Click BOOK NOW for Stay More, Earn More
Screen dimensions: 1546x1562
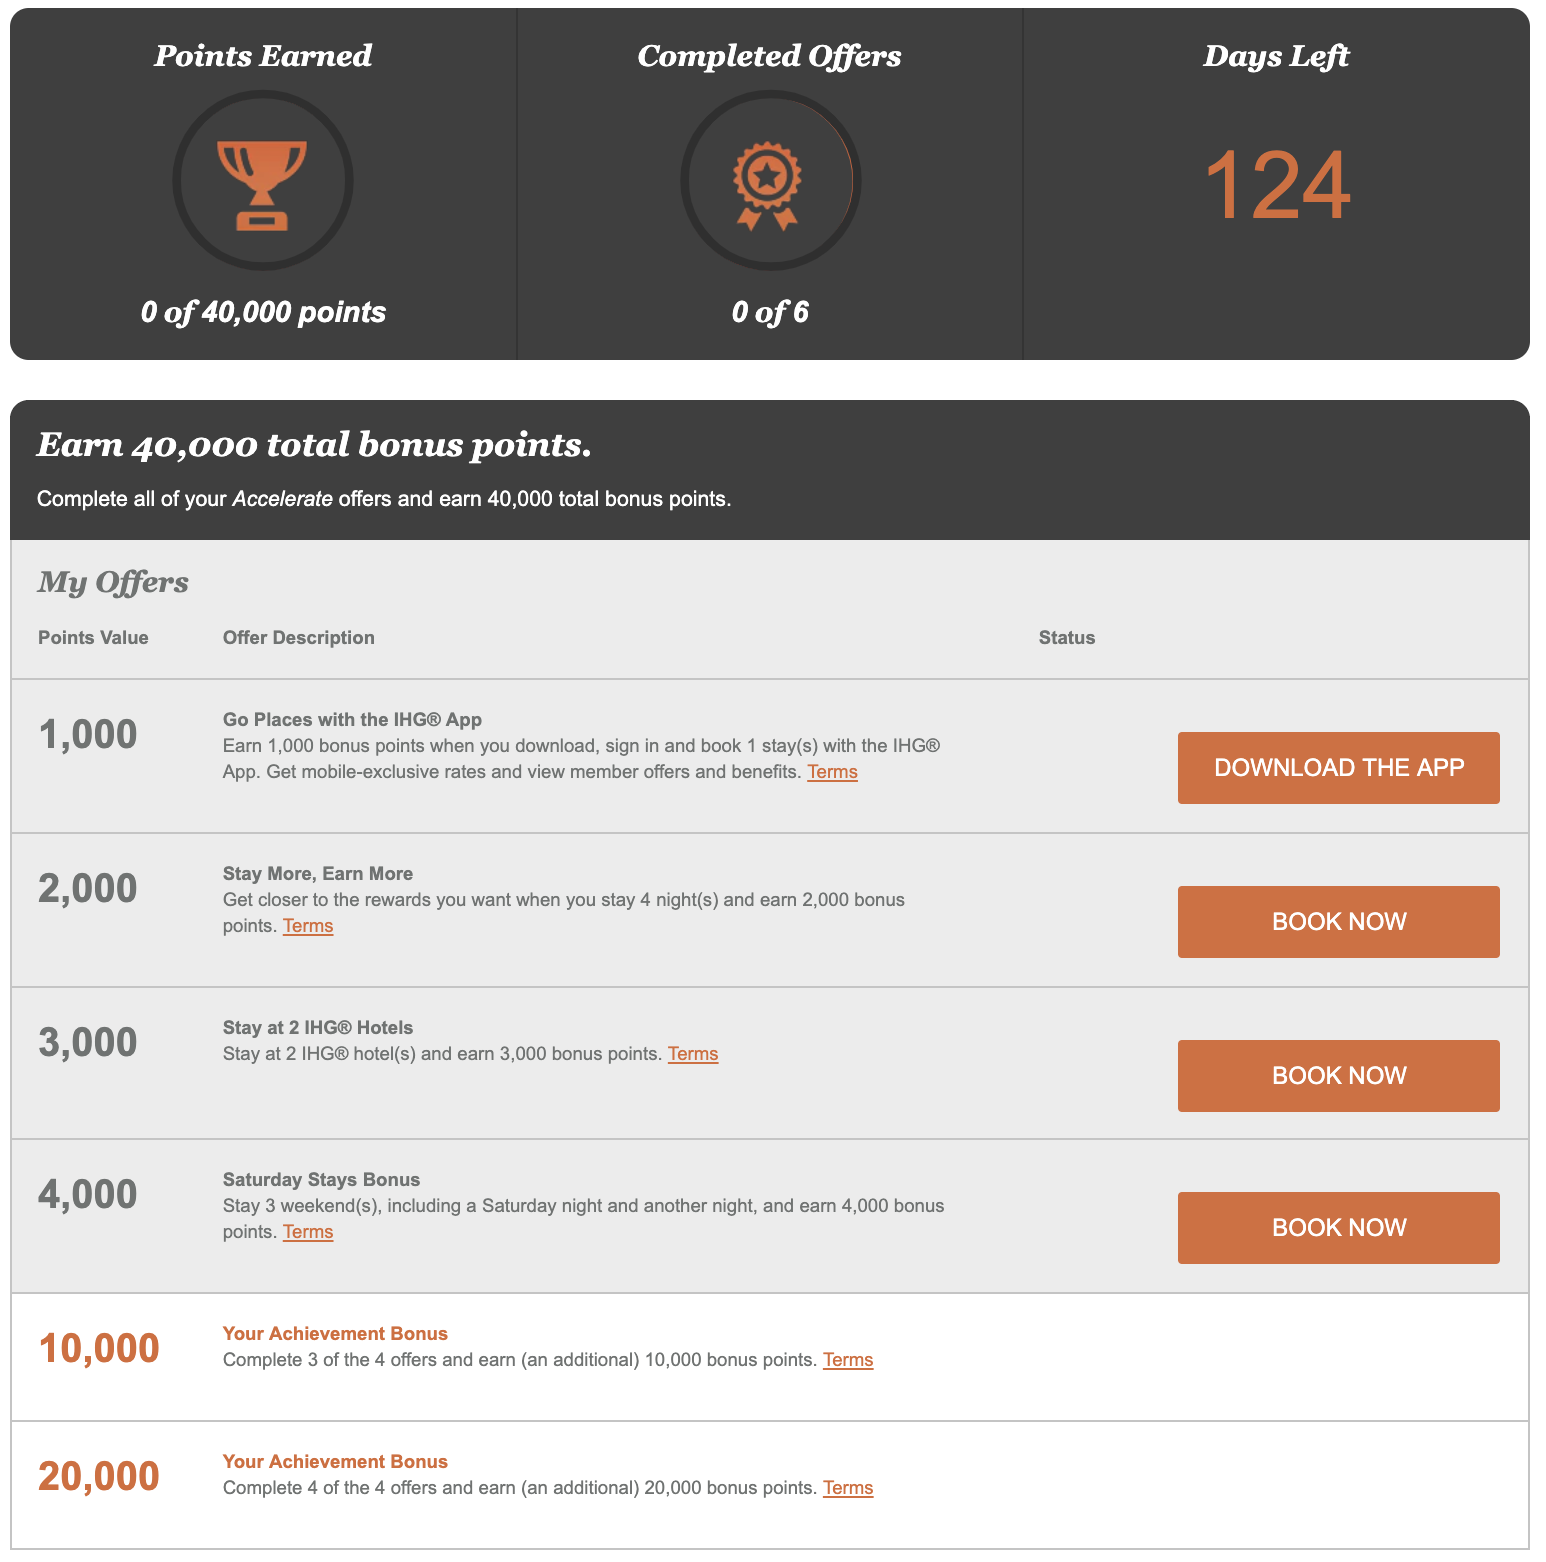pos(1338,921)
